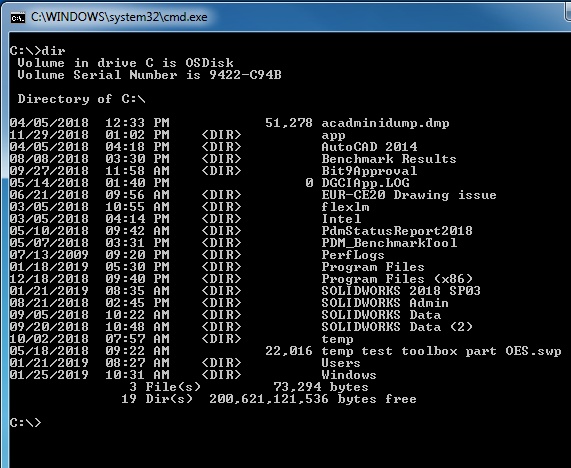Select the 'Bit9Approval' directory name
This screenshot has width=571, height=468.
click(x=369, y=171)
